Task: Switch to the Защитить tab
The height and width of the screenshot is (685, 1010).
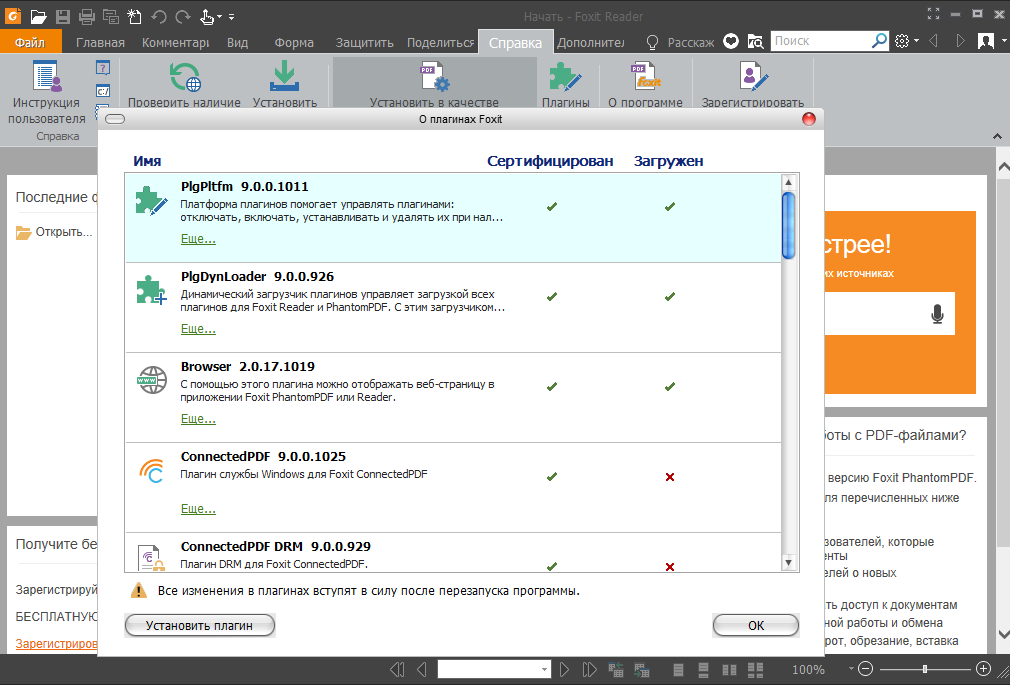Action: pos(364,43)
